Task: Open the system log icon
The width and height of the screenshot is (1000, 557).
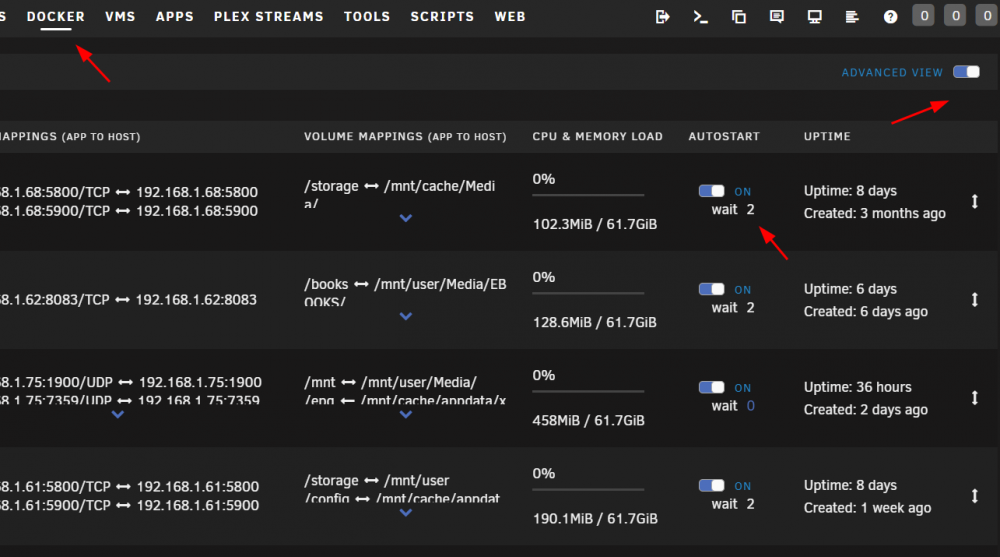Action: (852, 17)
